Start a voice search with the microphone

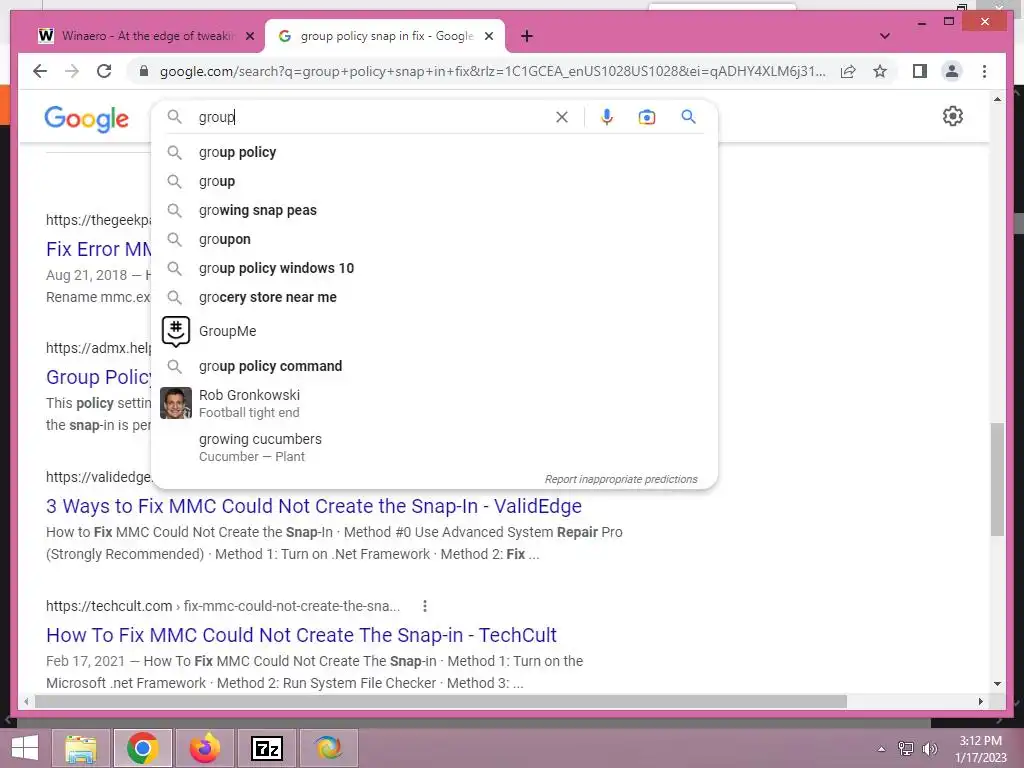607,117
